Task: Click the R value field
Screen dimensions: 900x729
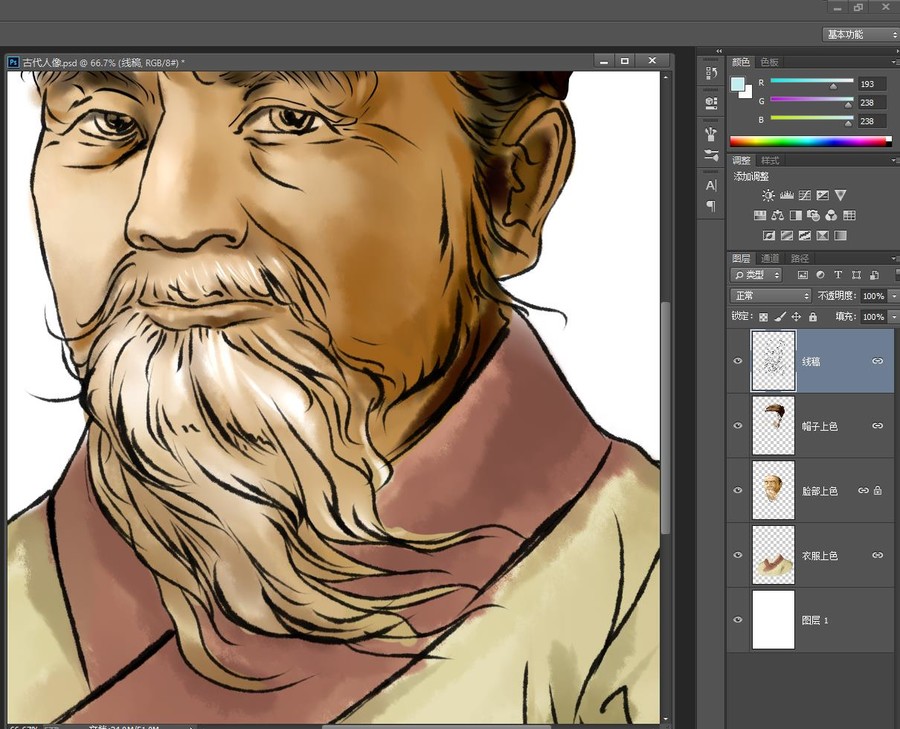Action: pyautogui.click(x=872, y=84)
